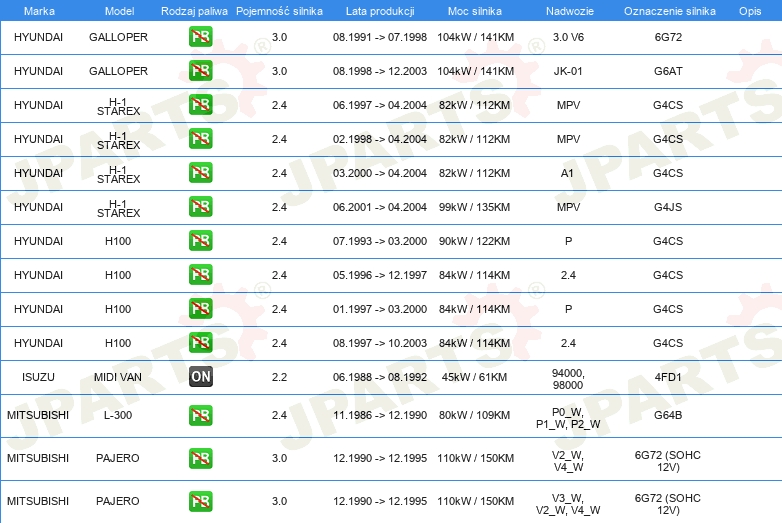Click the Moc silnika column header
This screenshot has height=523, width=782.
tap(475, 11)
